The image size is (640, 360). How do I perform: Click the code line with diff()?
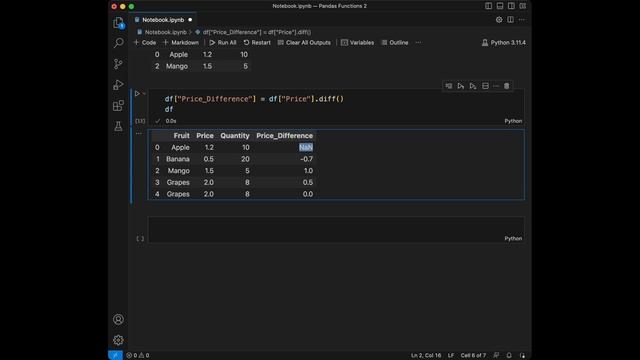(254, 99)
